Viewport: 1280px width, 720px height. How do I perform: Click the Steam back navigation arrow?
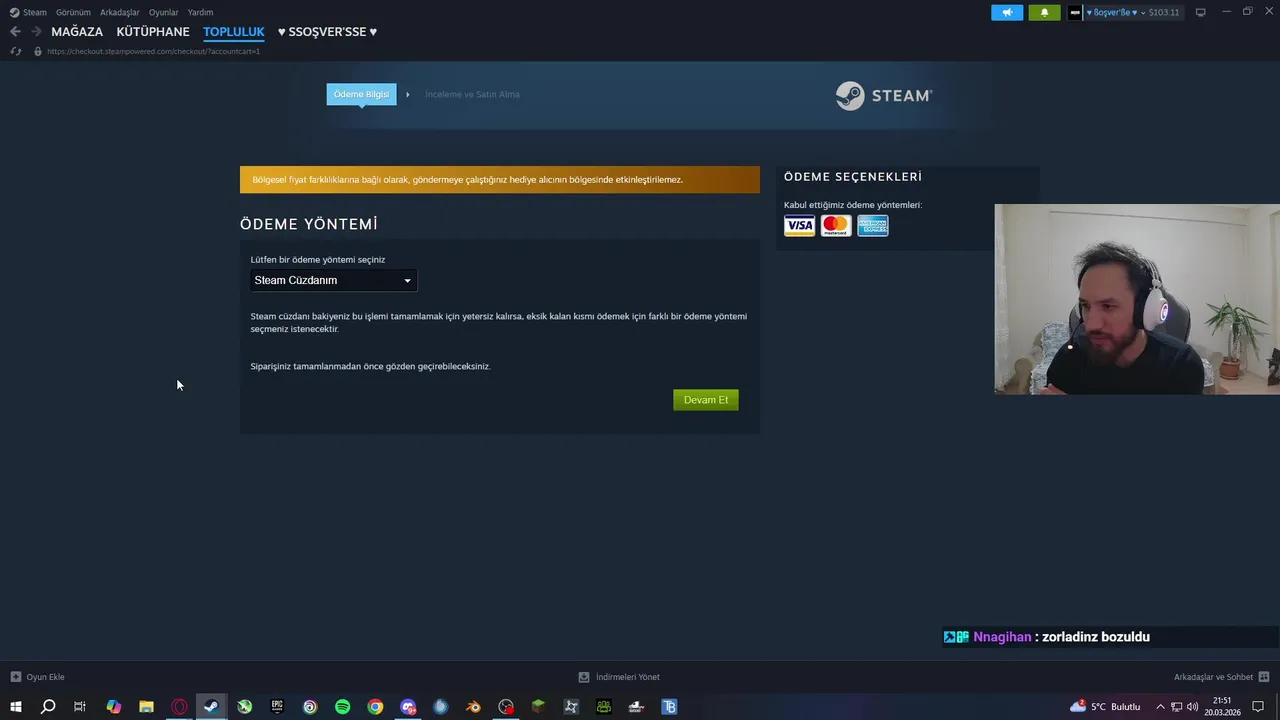[x=15, y=32]
